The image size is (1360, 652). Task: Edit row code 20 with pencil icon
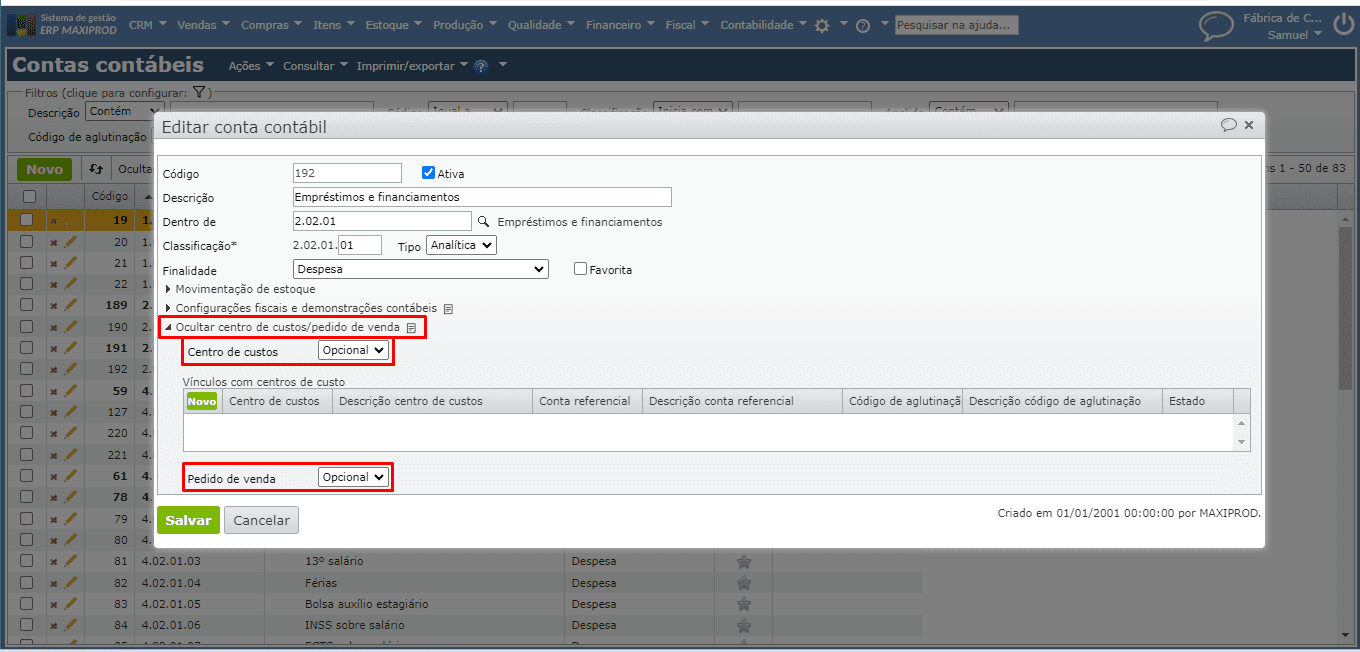point(70,242)
